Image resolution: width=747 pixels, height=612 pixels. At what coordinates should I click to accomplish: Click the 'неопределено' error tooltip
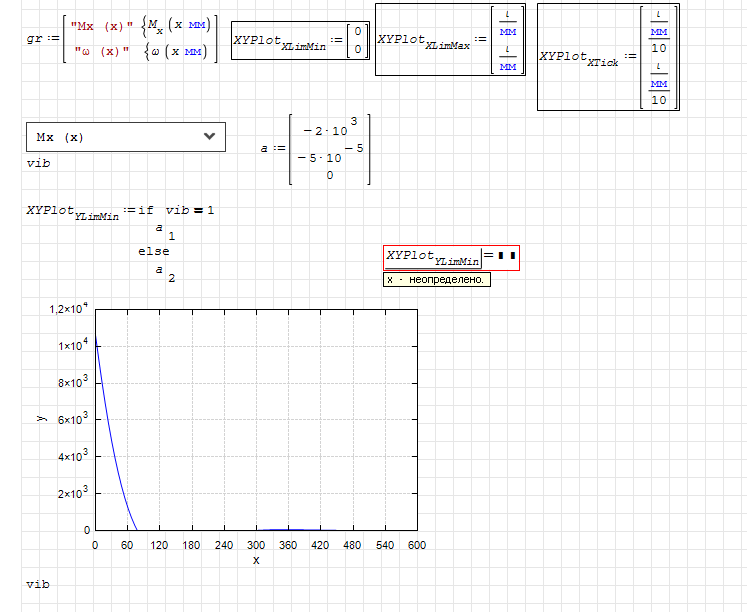[436, 280]
